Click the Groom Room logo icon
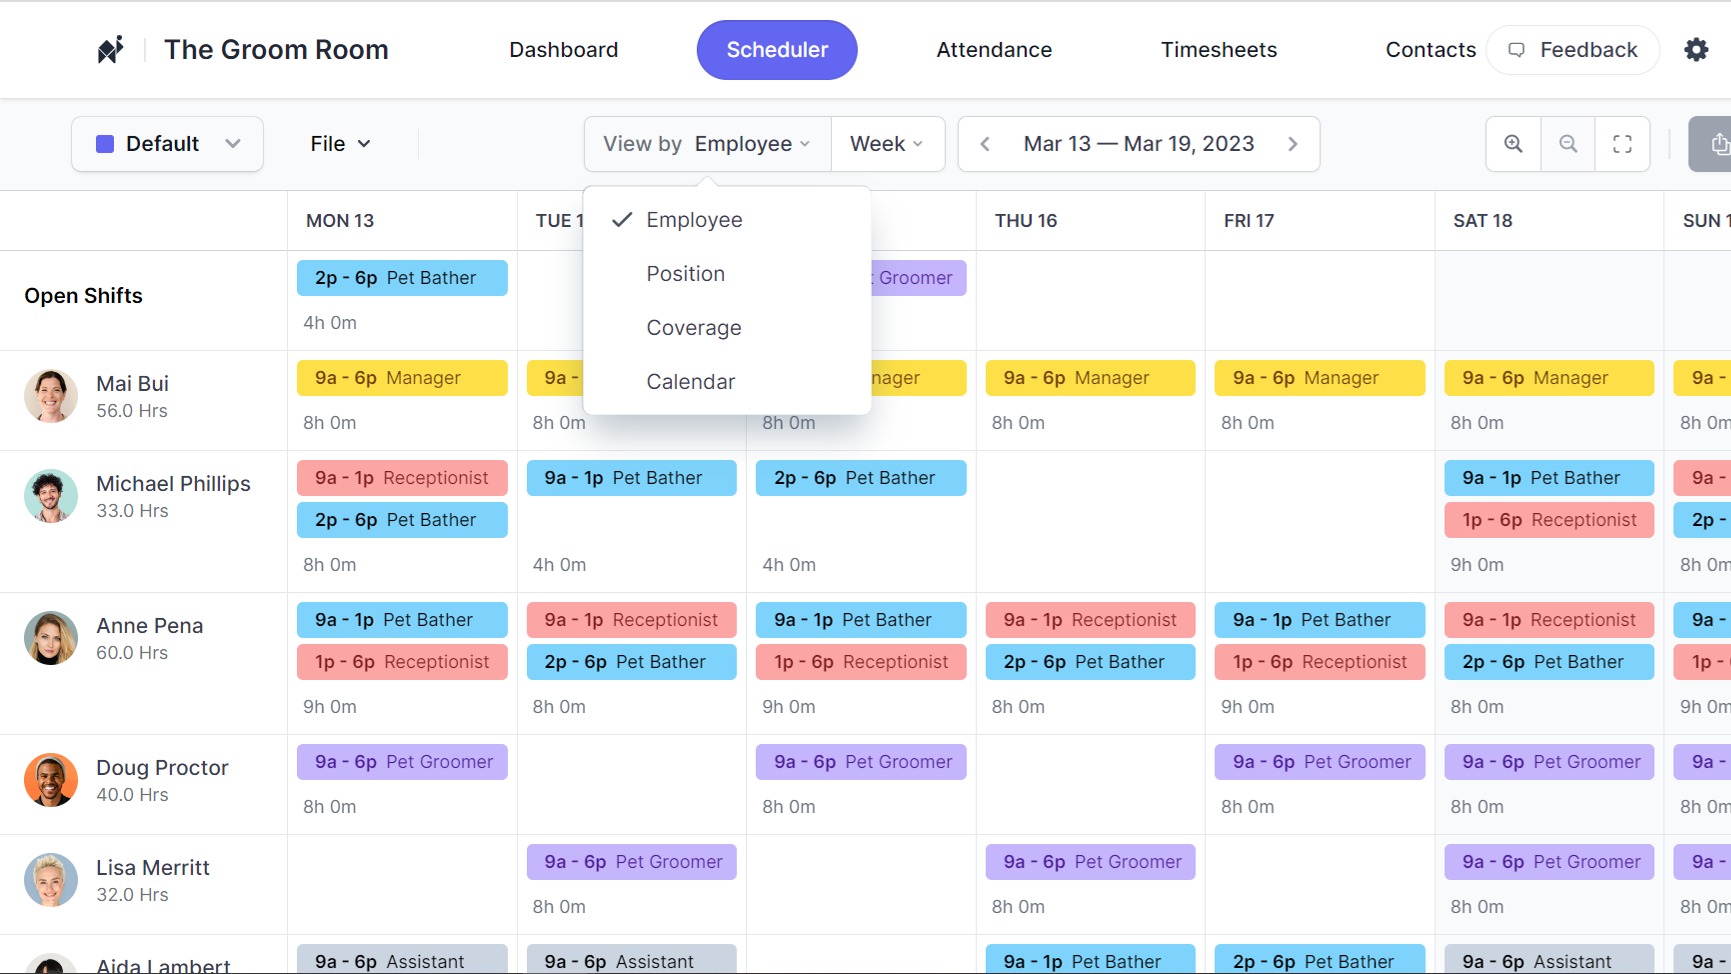This screenshot has width=1731, height=974. 110,50
